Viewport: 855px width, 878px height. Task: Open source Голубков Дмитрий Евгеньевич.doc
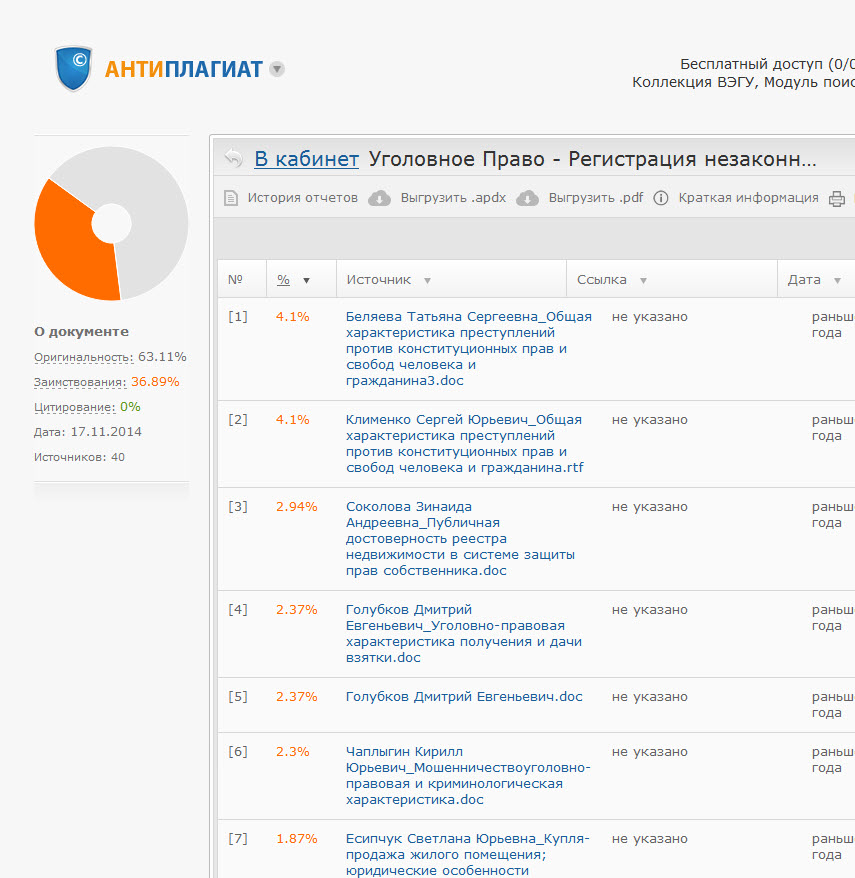coord(464,697)
